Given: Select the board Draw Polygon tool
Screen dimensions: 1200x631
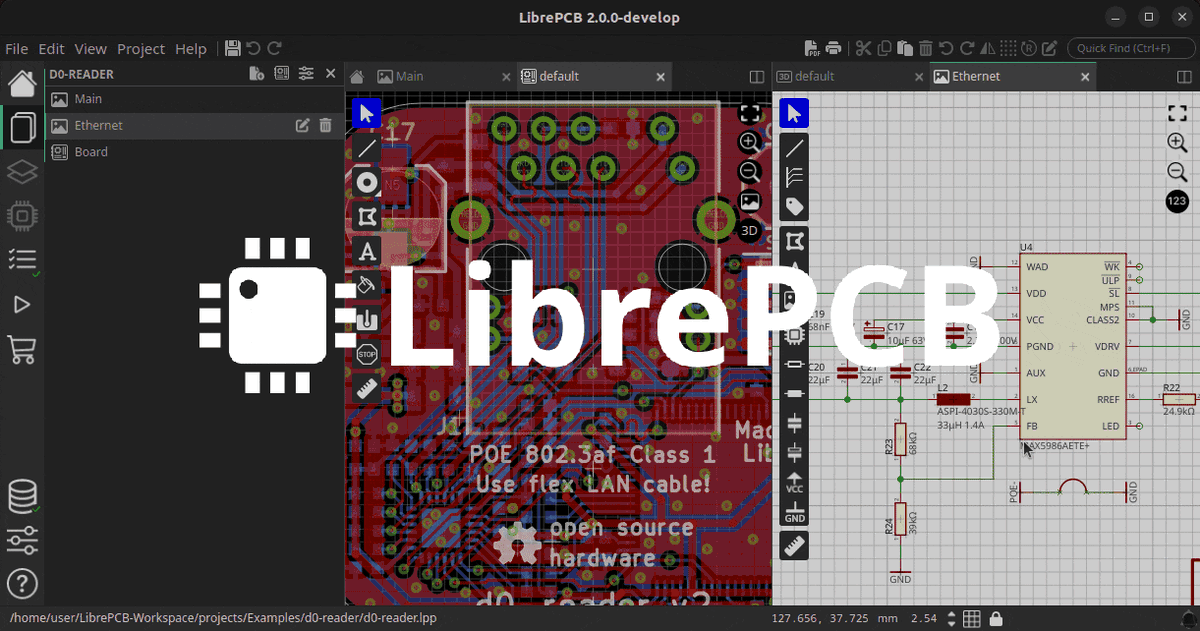Looking at the screenshot, I should click(367, 216).
